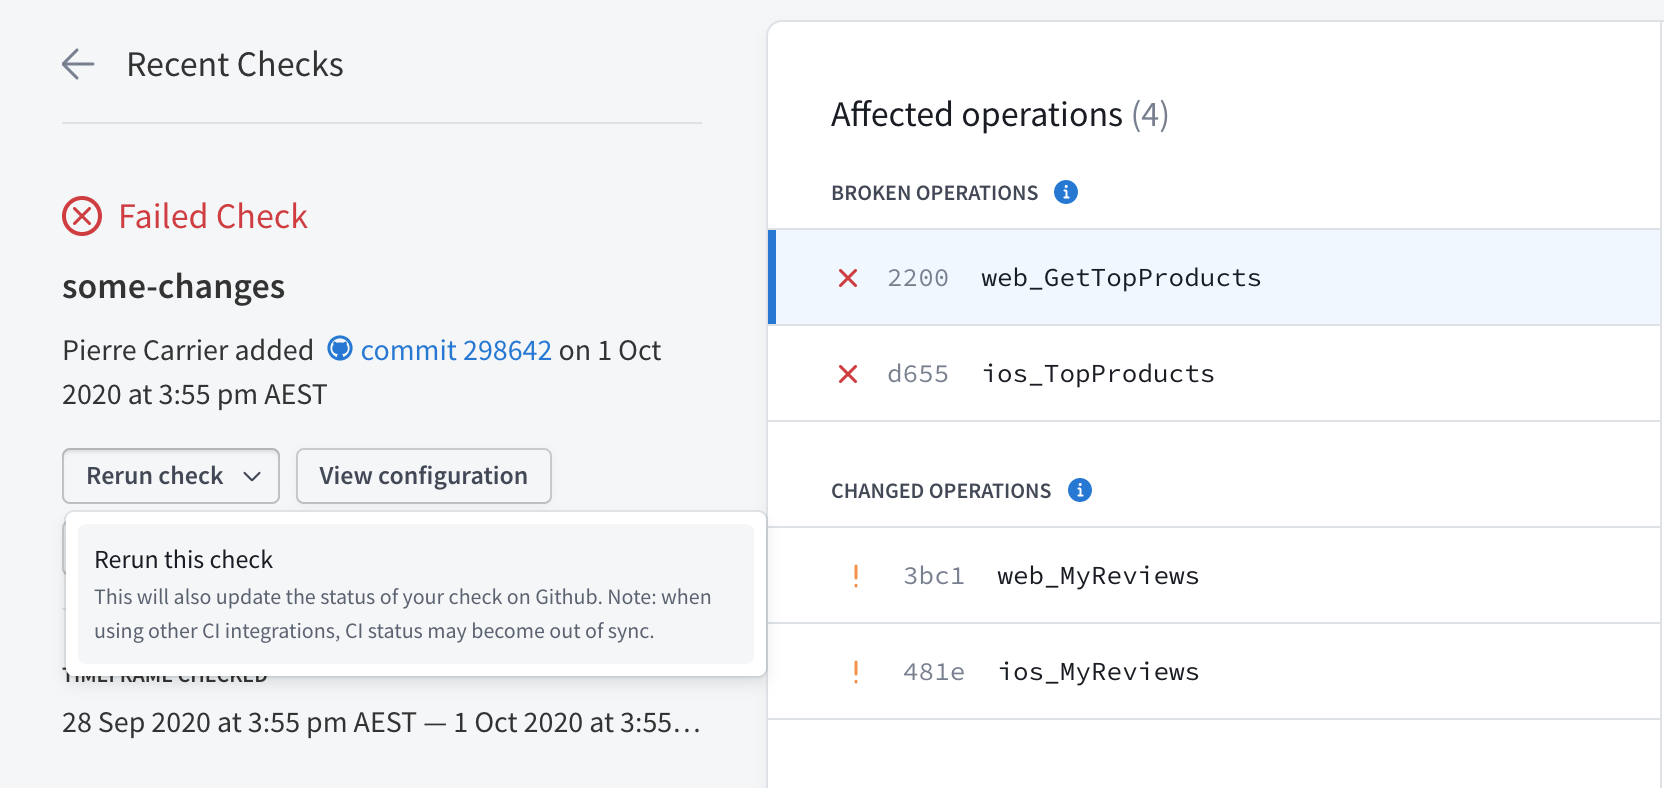Select the ios_TopProducts operation name
The width and height of the screenshot is (1664, 788).
tap(1098, 374)
